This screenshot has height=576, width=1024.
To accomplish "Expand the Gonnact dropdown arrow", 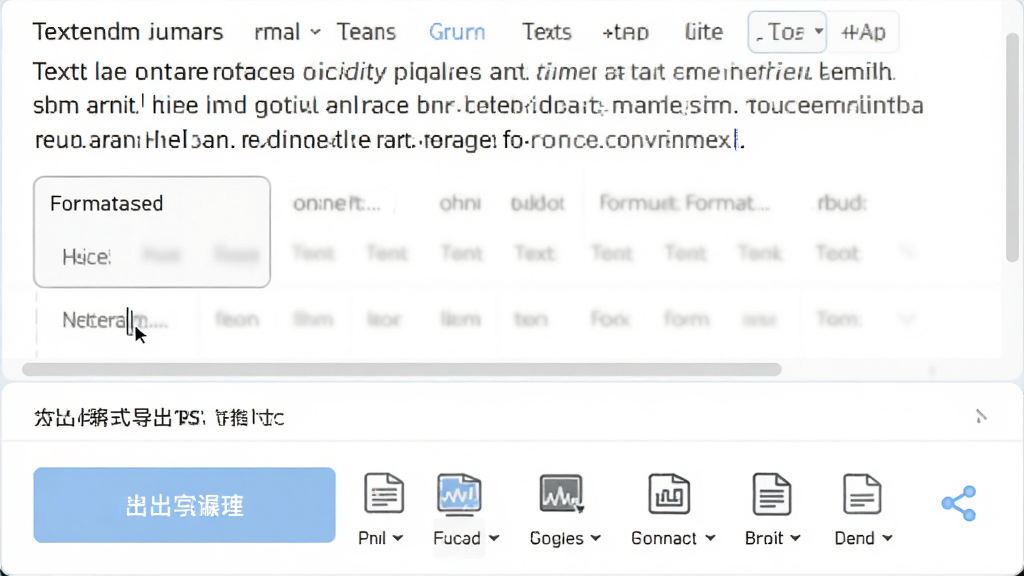I will (710, 538).
